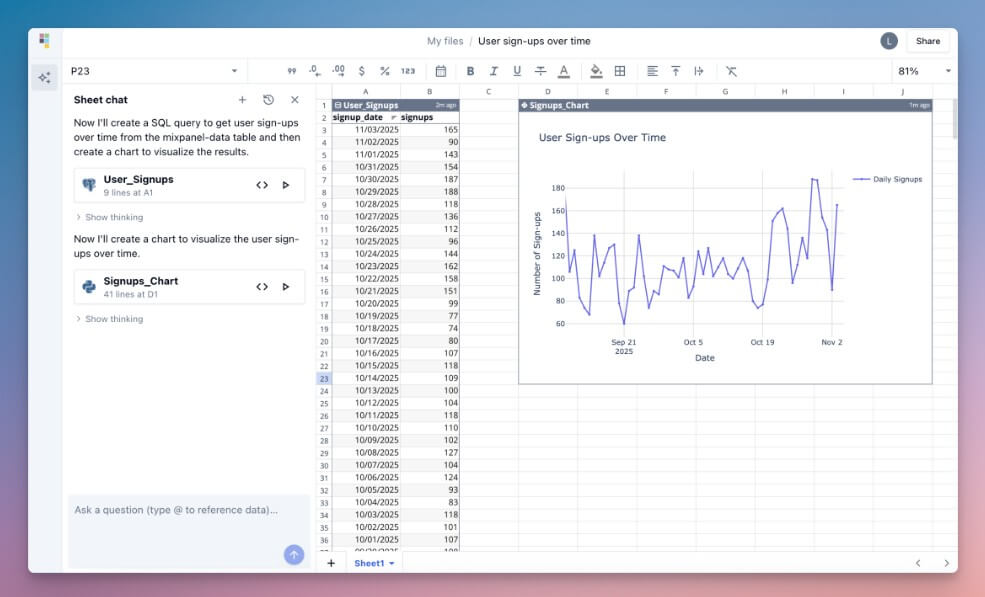
Task: Click the Share button
Action: (x=927, y=41)
